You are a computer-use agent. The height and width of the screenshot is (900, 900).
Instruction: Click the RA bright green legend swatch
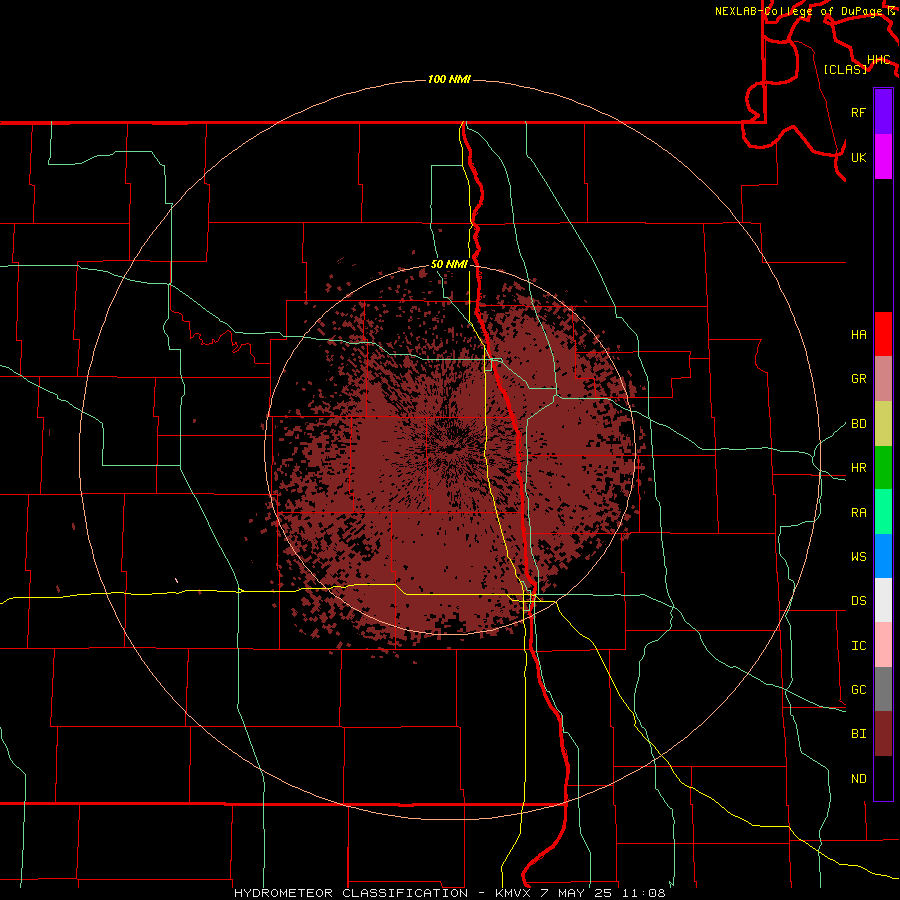883,512
